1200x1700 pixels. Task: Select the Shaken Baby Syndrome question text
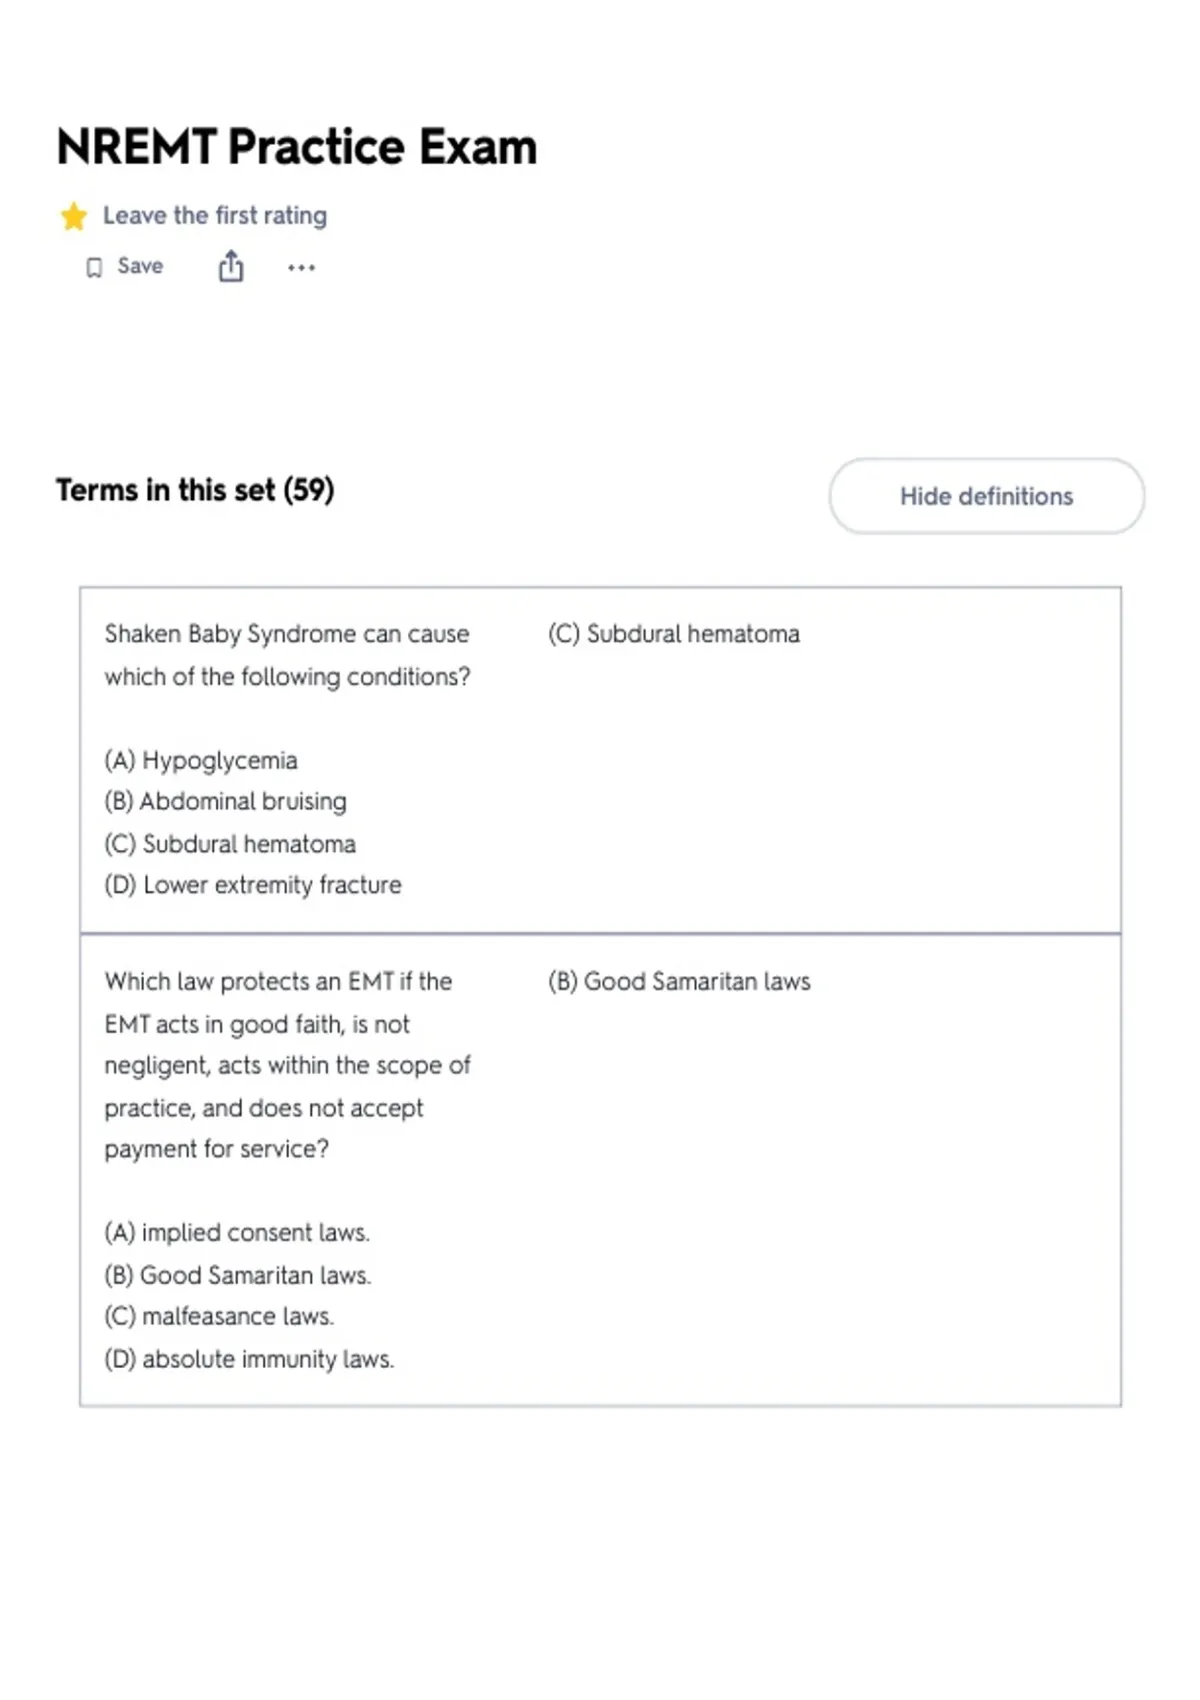point(288,655)
